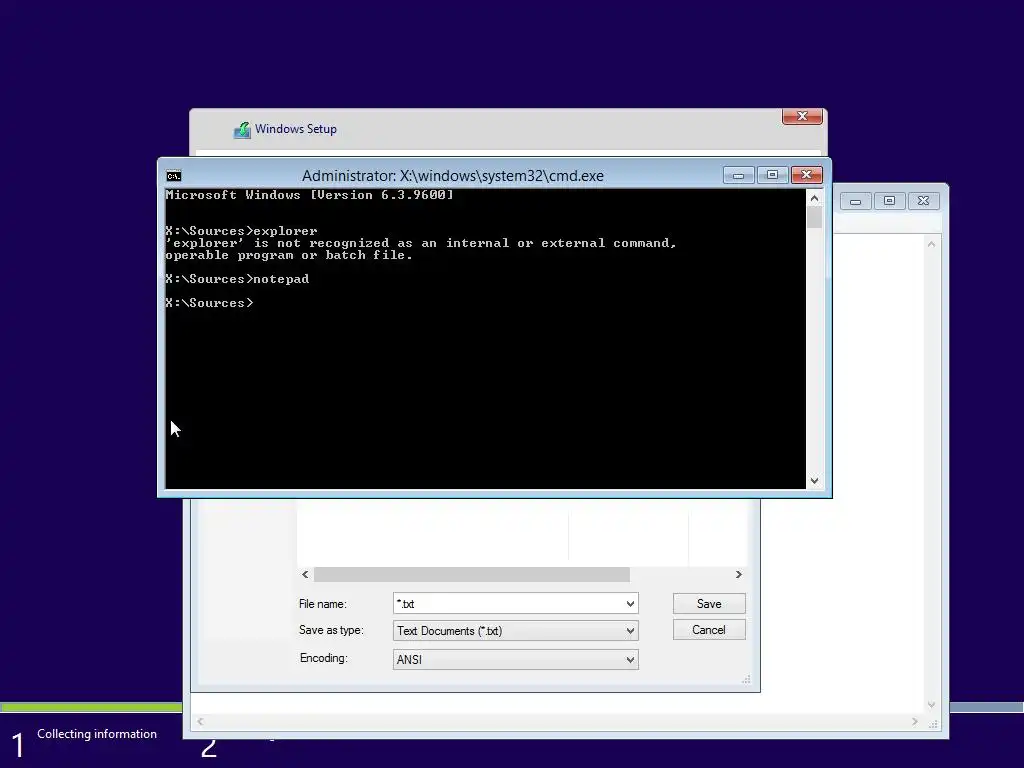This screenshot has height=768, width=1024.
Task: Click the Save dialog file list scroll left arrow
Action: coord(305,575)
